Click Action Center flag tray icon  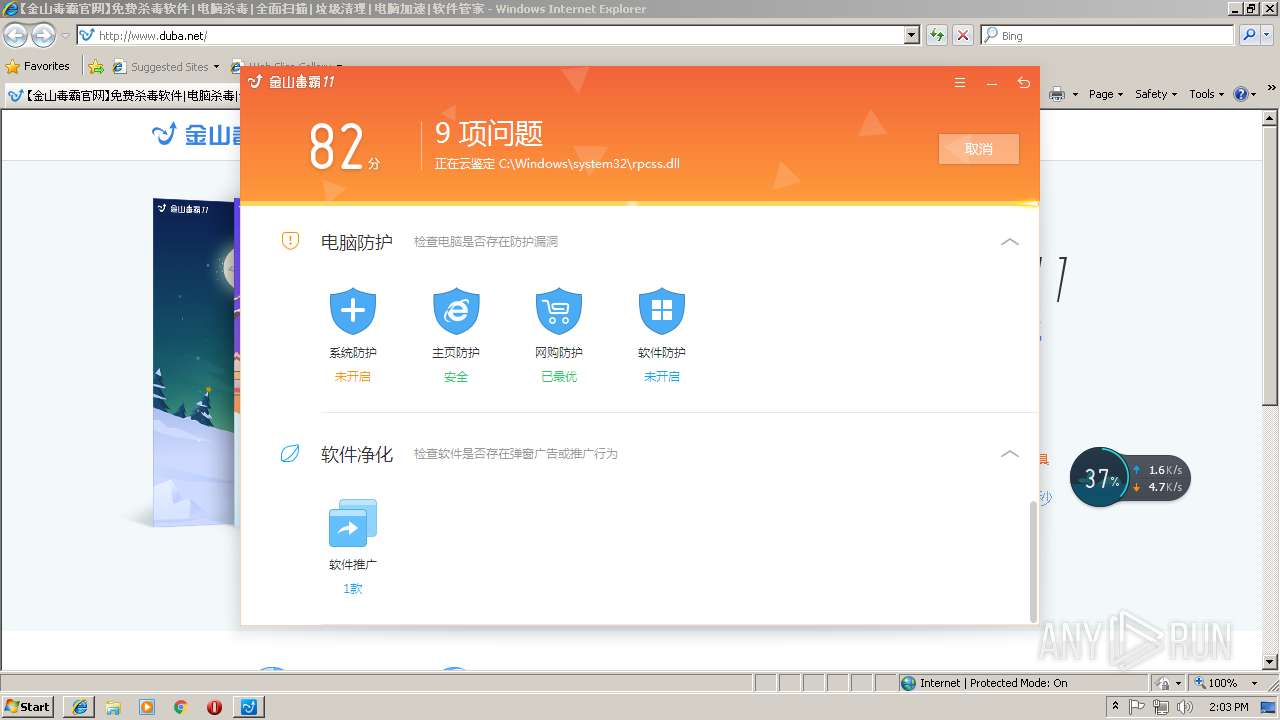tap(1137, 707)
